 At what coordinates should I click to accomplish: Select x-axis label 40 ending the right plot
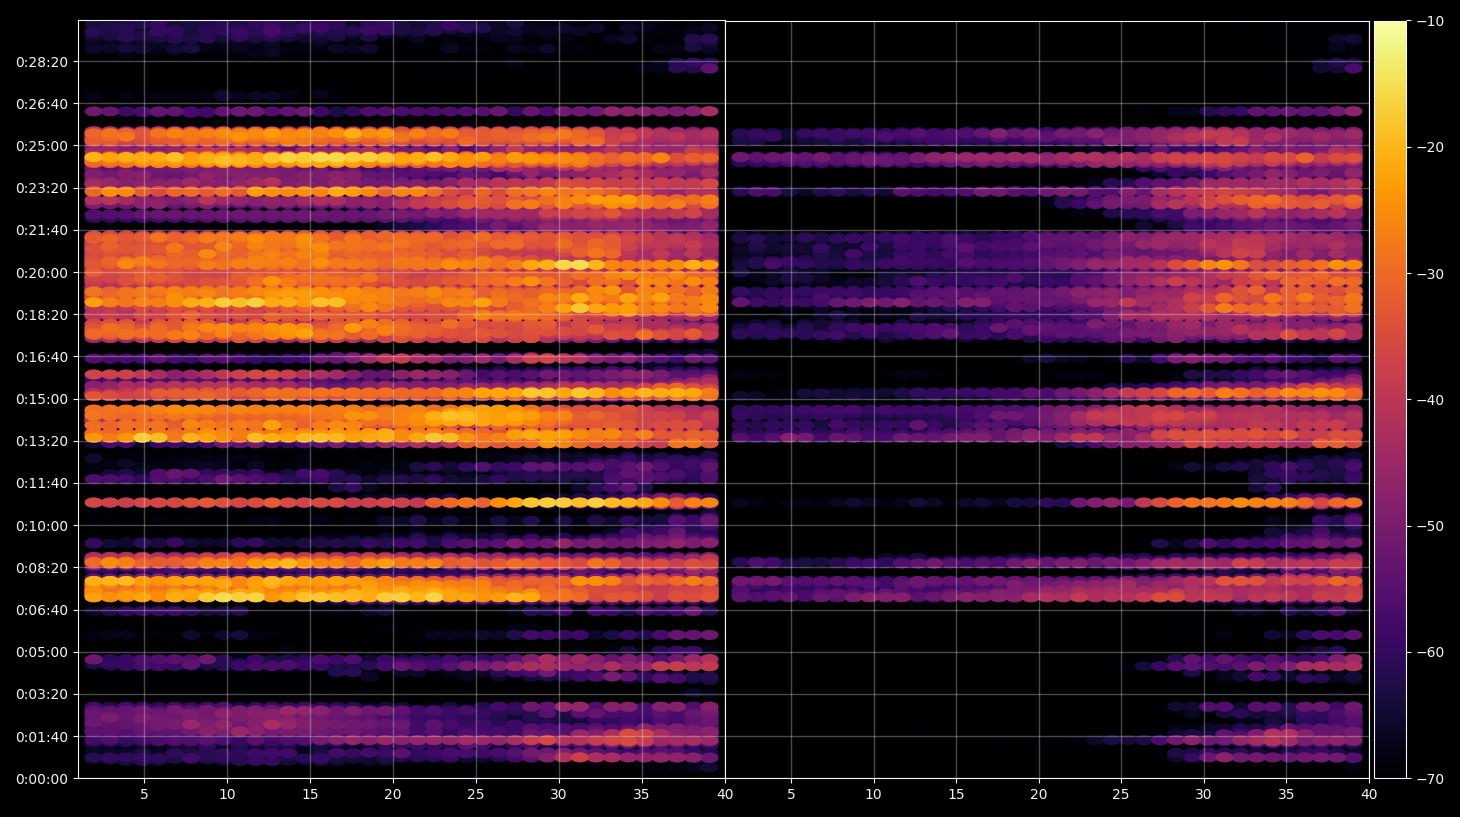tap(1369, 795)
